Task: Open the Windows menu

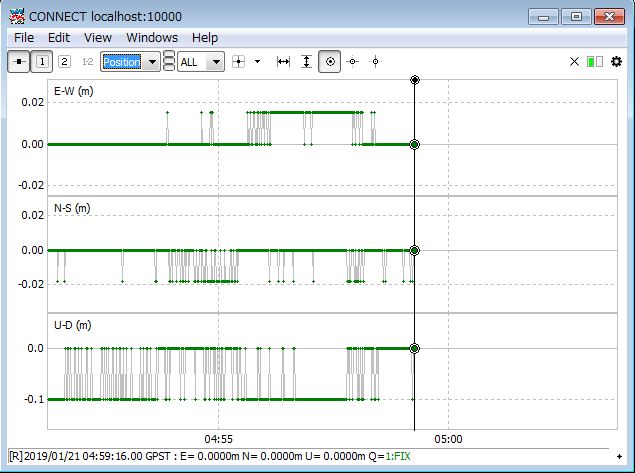Action: coord(152,37)
